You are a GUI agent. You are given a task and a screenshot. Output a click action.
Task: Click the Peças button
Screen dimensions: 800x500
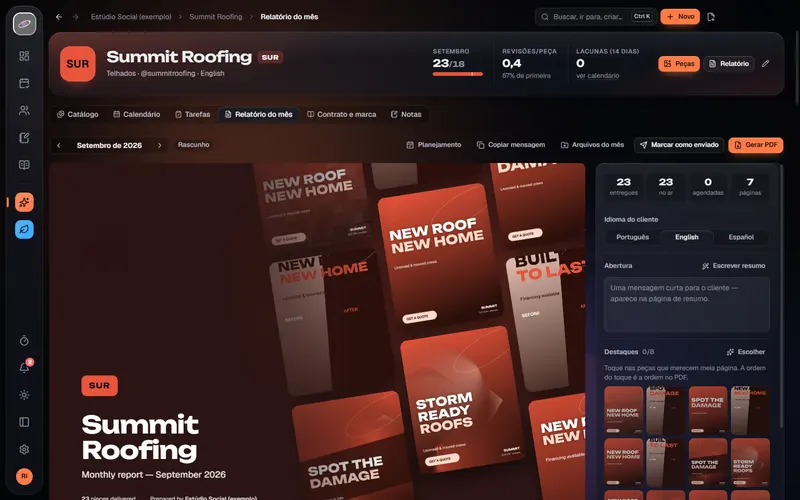pos(679,64)
